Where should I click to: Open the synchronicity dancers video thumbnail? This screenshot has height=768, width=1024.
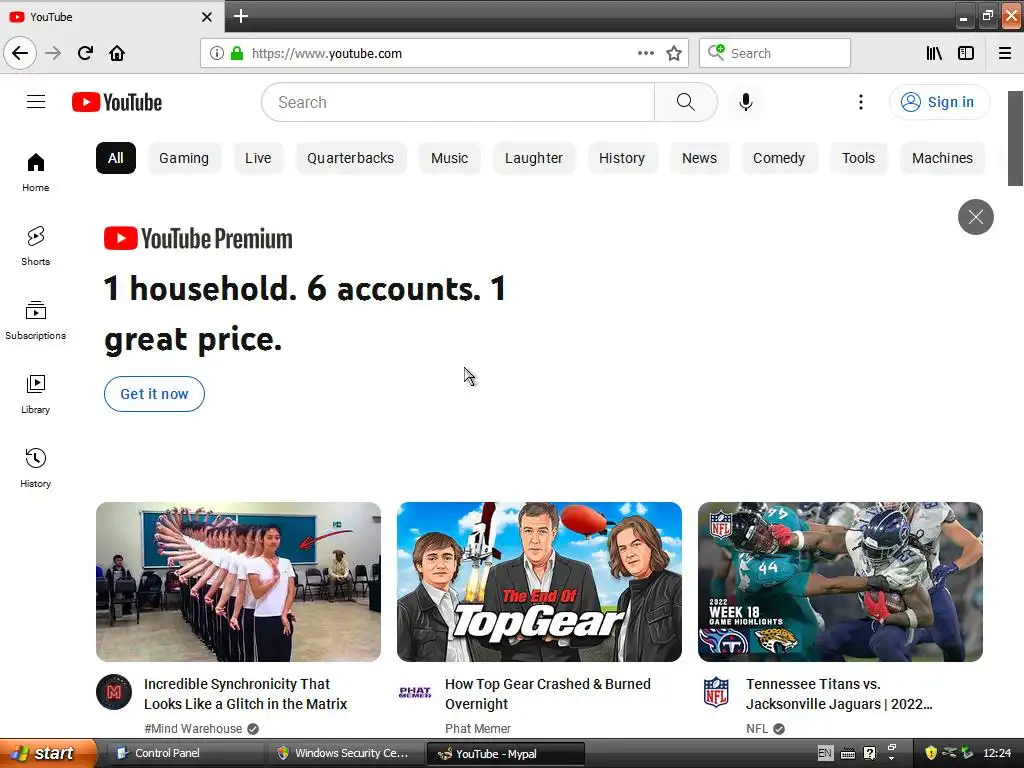tap(238, 582)
